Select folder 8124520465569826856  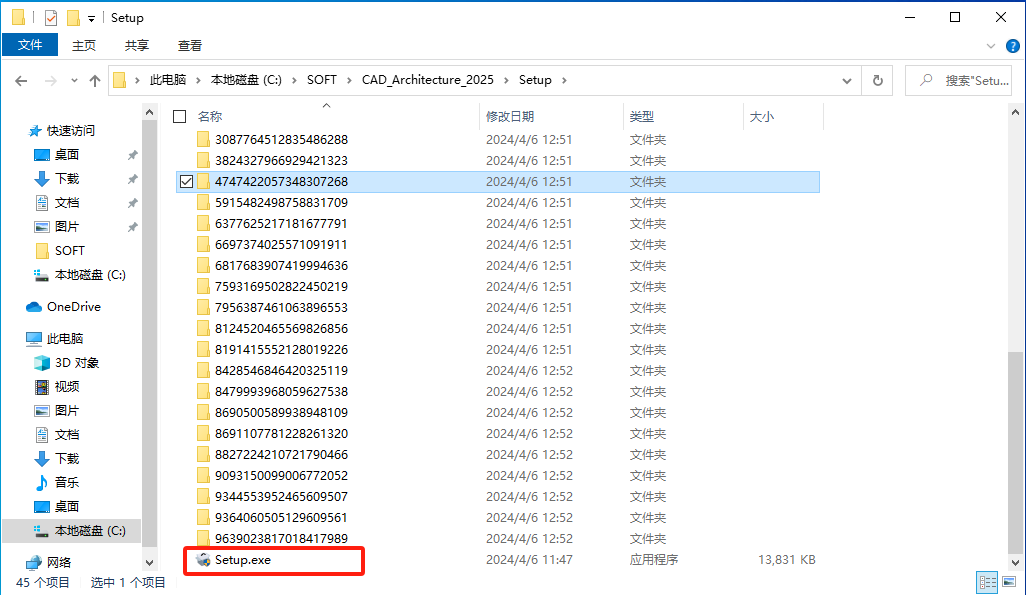pos(281,328)
